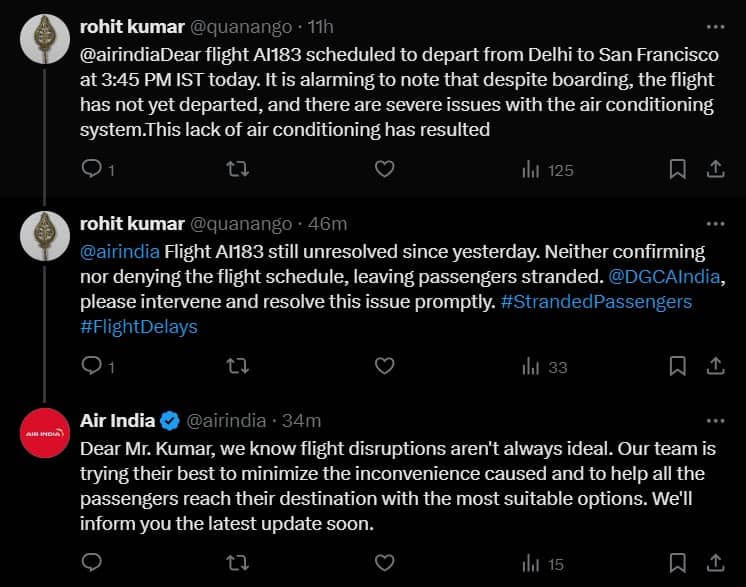The width and height of the screenshot is (746, 587).
Task: Retweet the first rohit kumar tweet
Action: (238, 170)
